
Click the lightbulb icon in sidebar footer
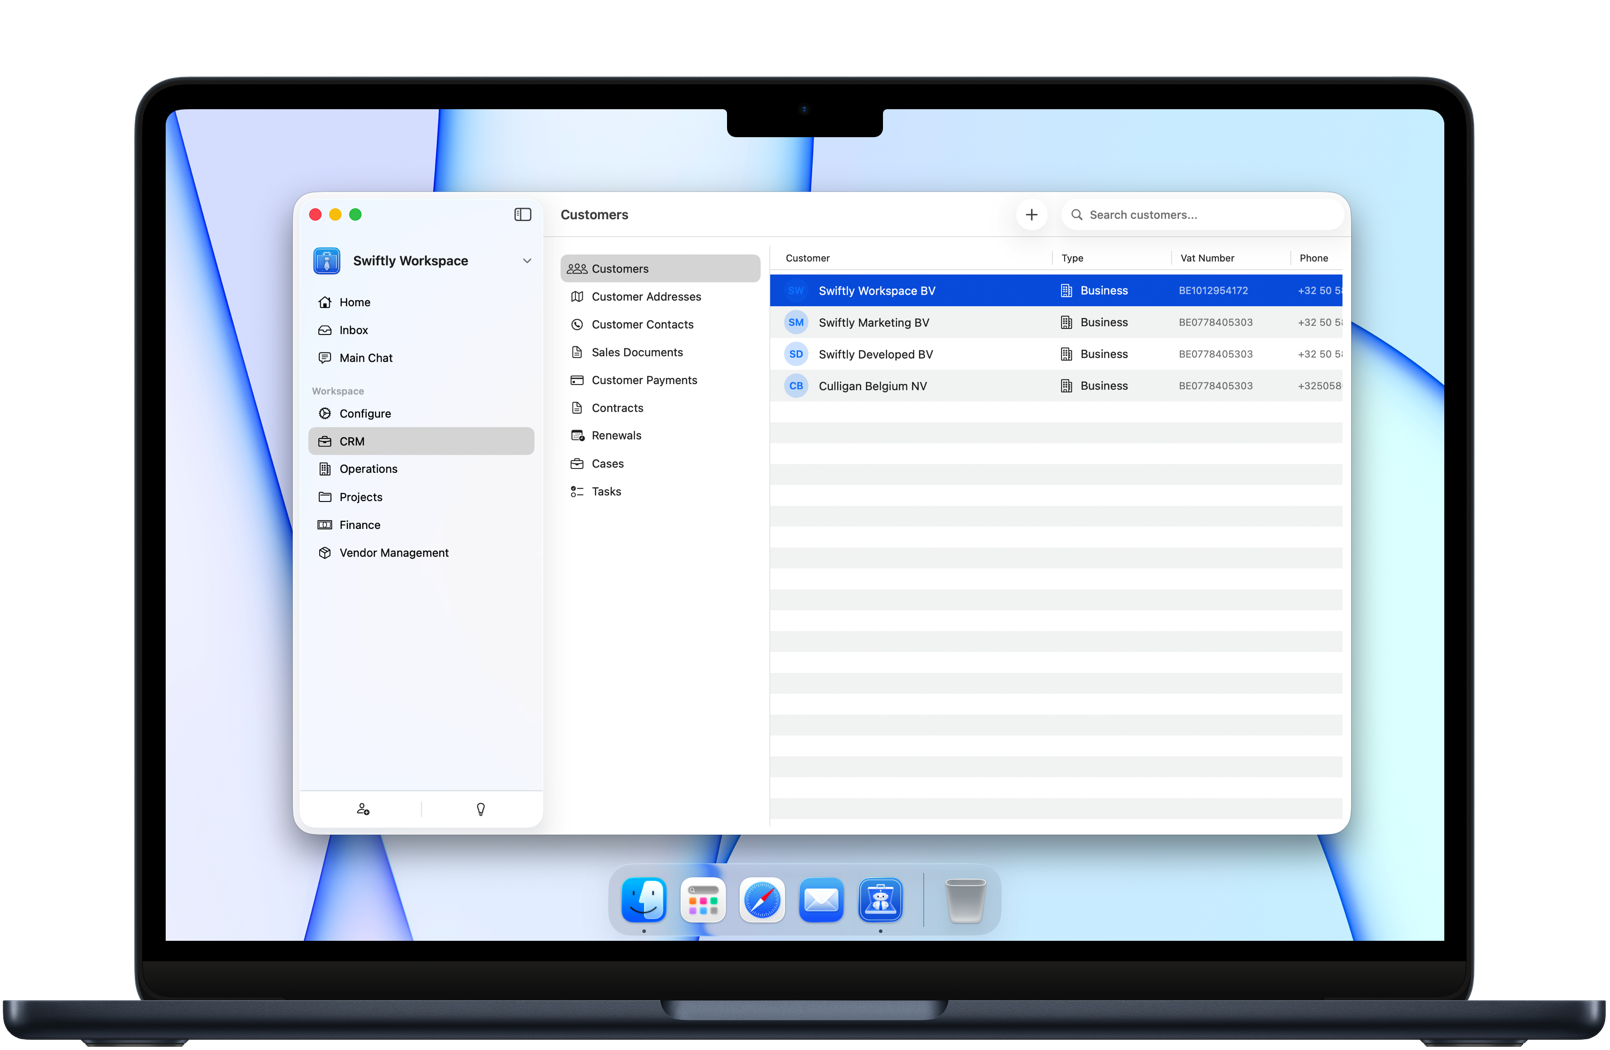tap(481, 809)
